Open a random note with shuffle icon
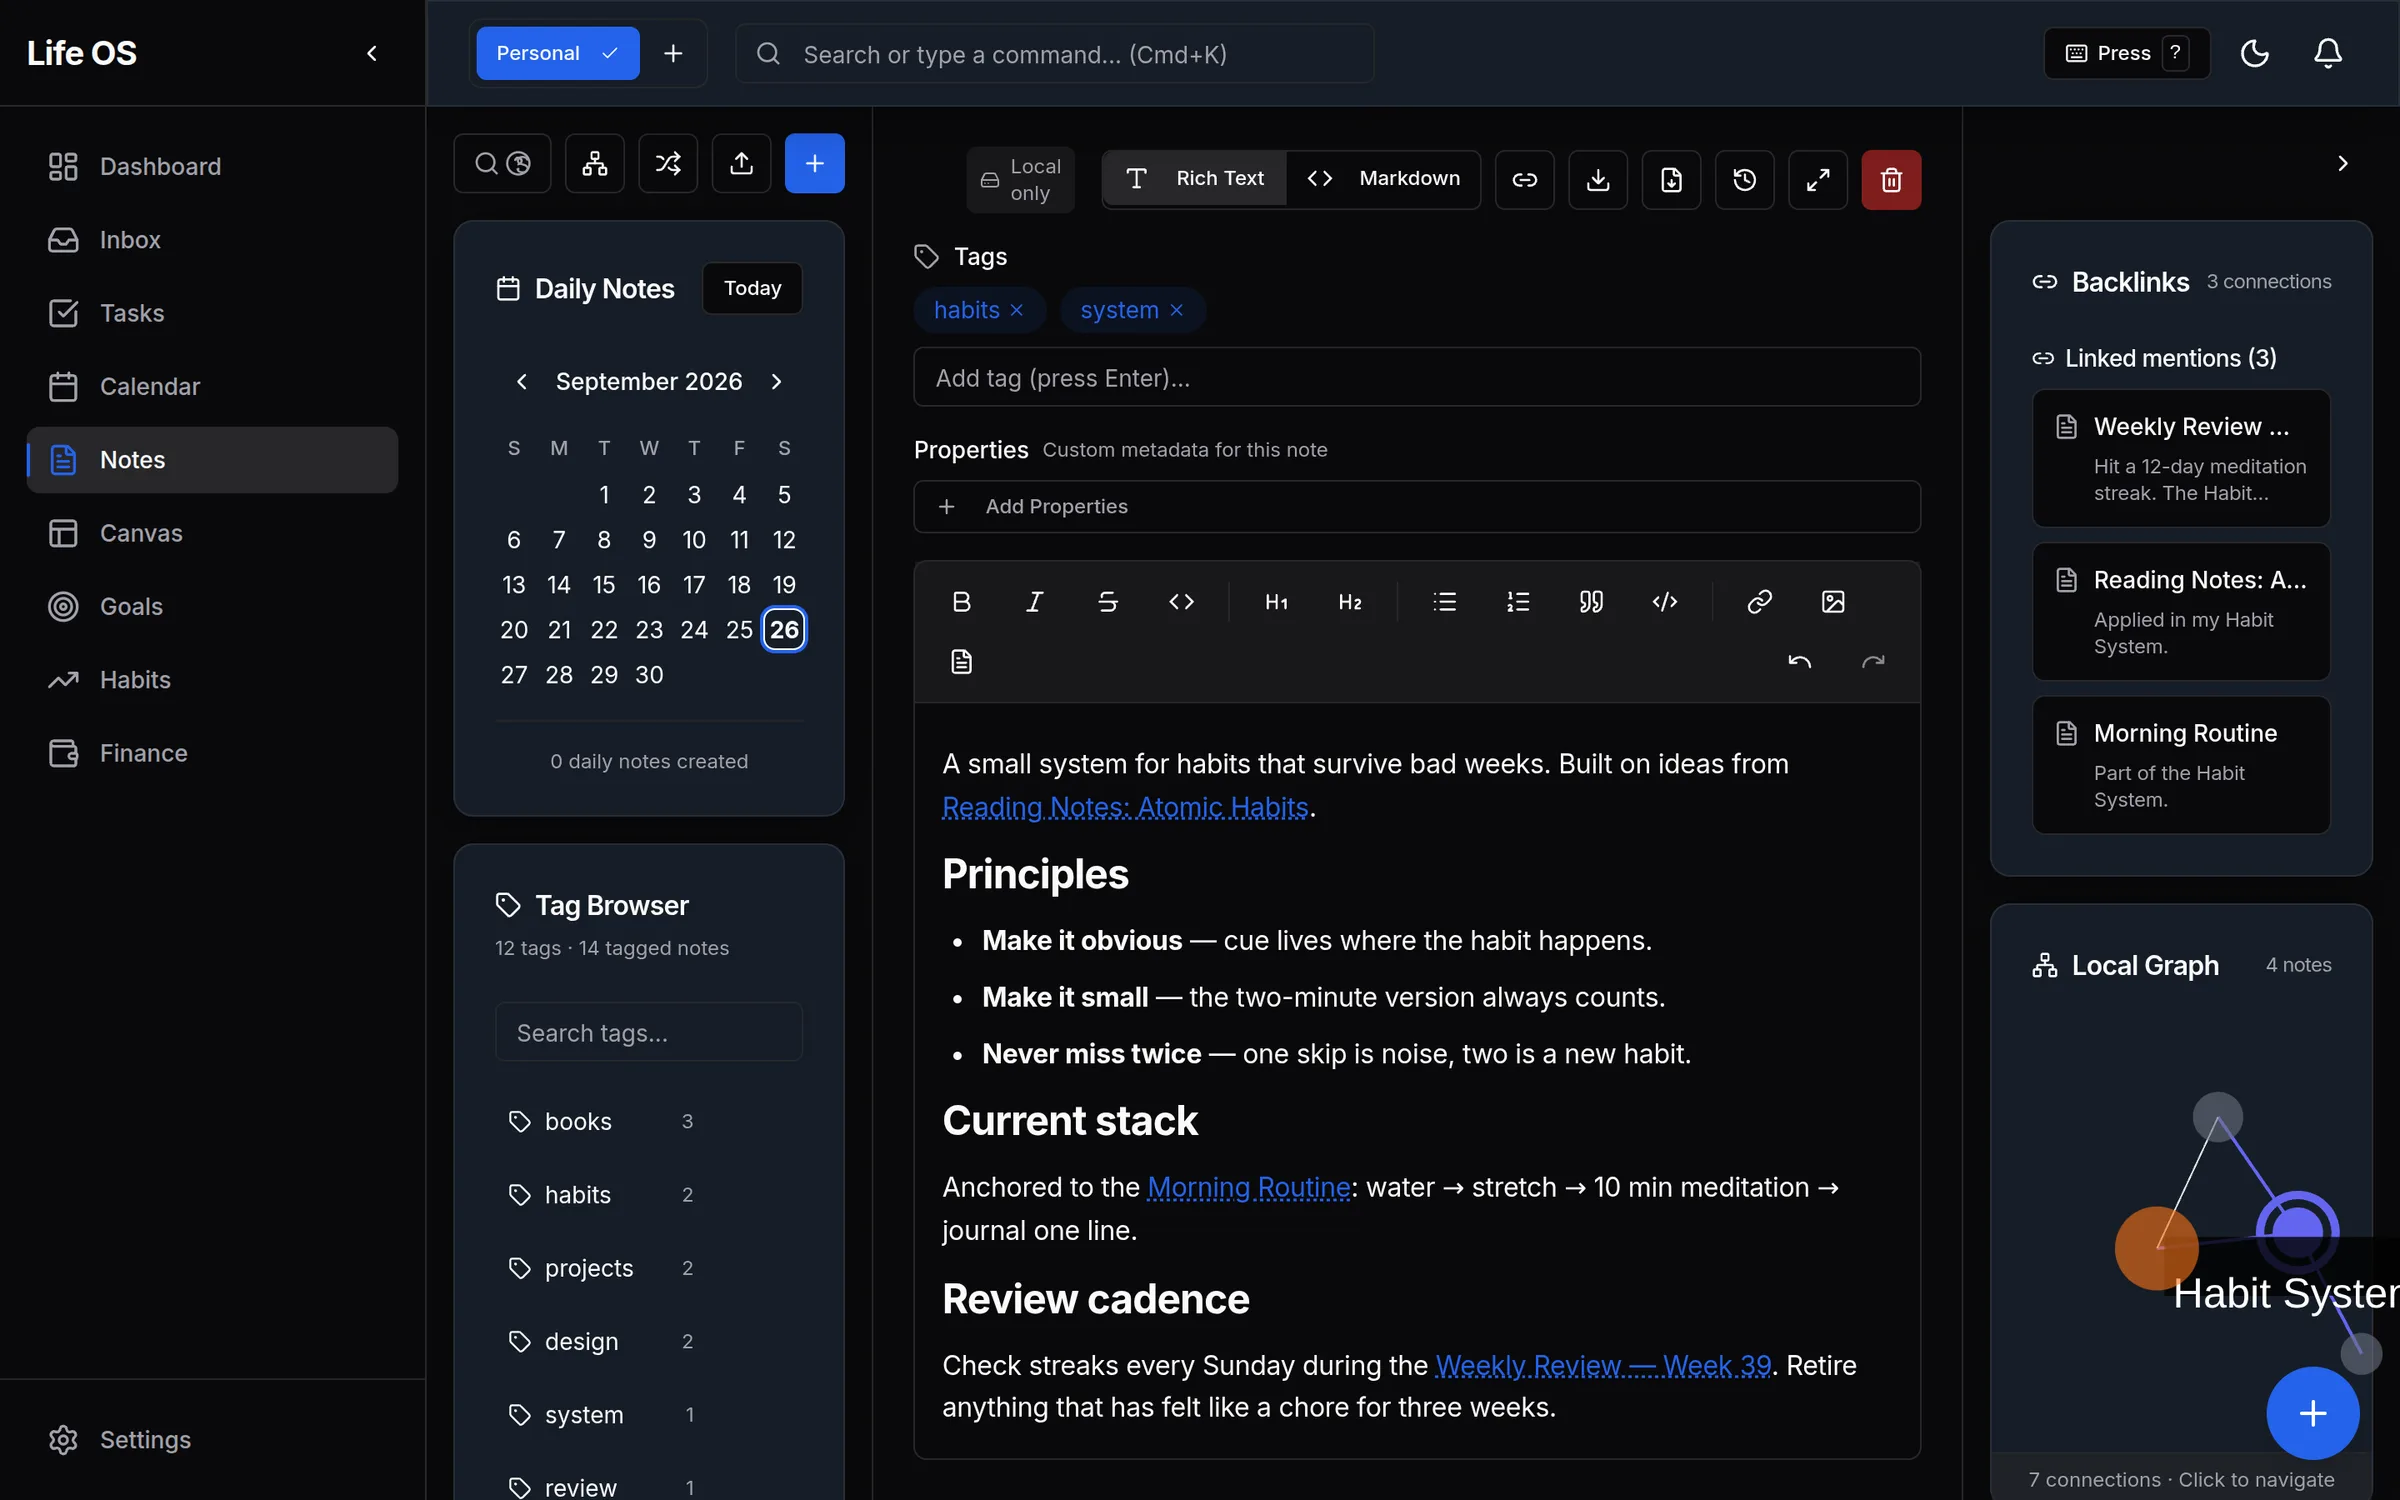 pos(668,163)
